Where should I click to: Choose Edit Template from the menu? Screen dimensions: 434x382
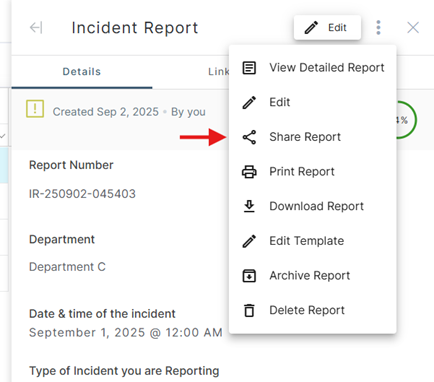[x=313, y=241]
